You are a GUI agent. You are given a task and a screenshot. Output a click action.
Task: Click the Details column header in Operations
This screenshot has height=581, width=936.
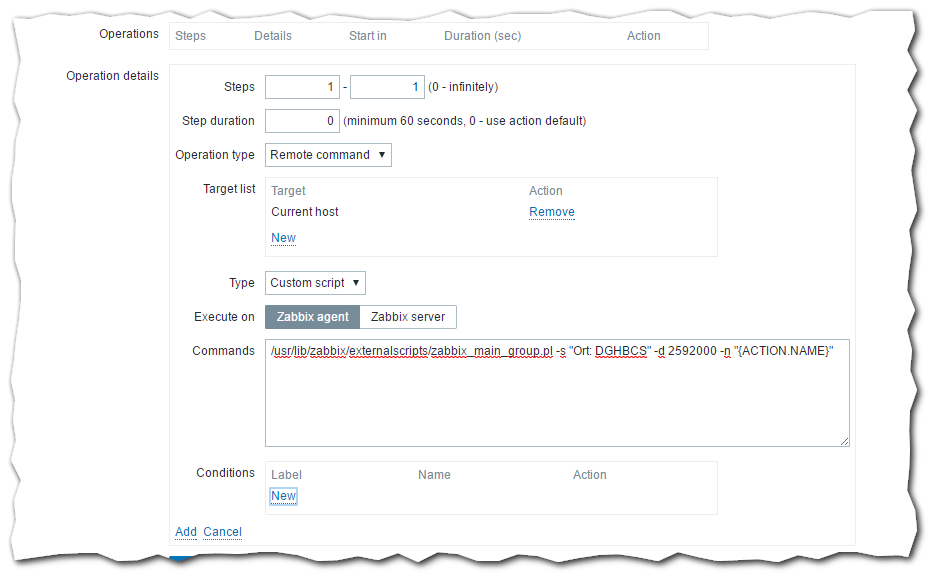pyautogui.click(x=273, y=36)
